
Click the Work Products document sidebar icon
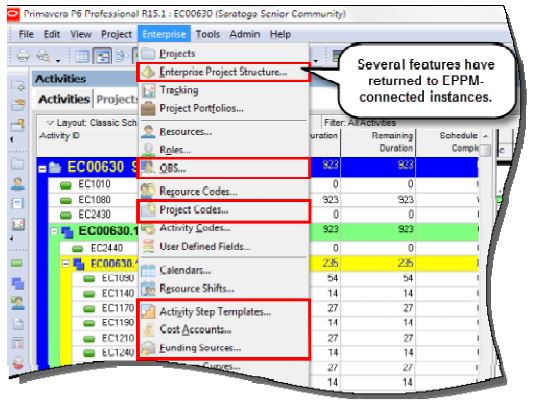(x=18, y=324)
